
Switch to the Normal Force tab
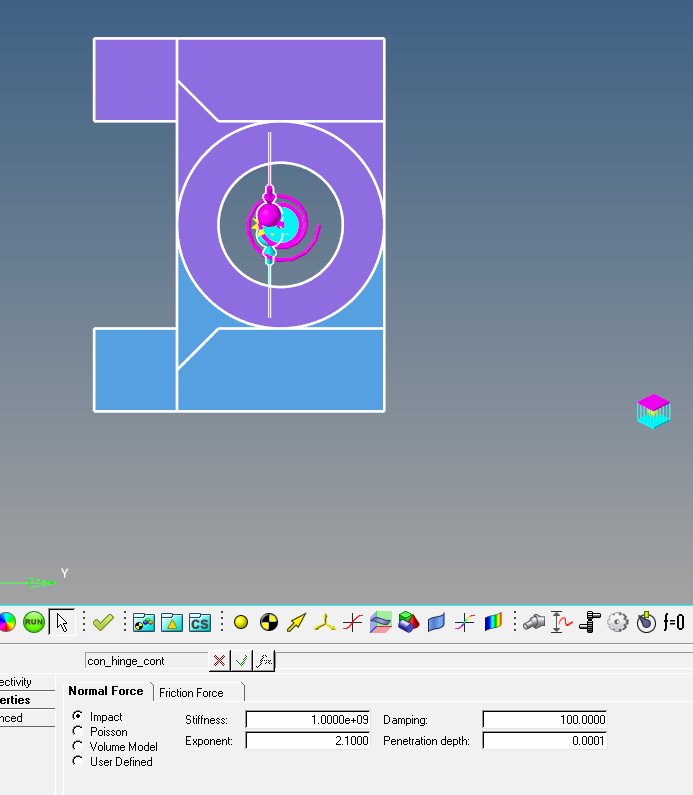pyautogui.click(x=106, y=692)
